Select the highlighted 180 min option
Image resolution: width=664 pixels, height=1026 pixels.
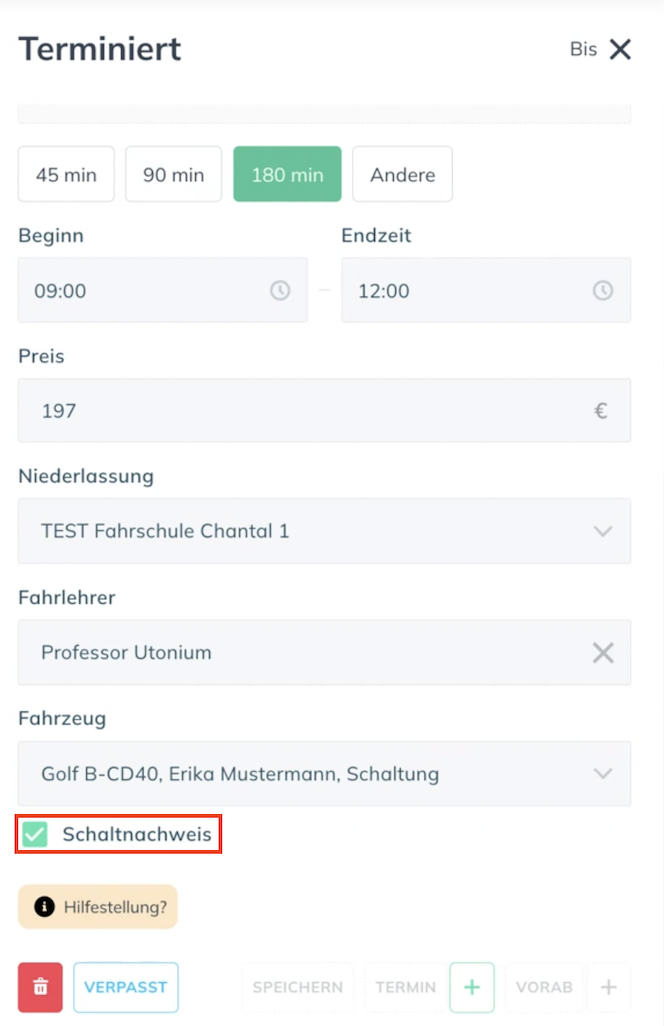(x=287, y=174)
